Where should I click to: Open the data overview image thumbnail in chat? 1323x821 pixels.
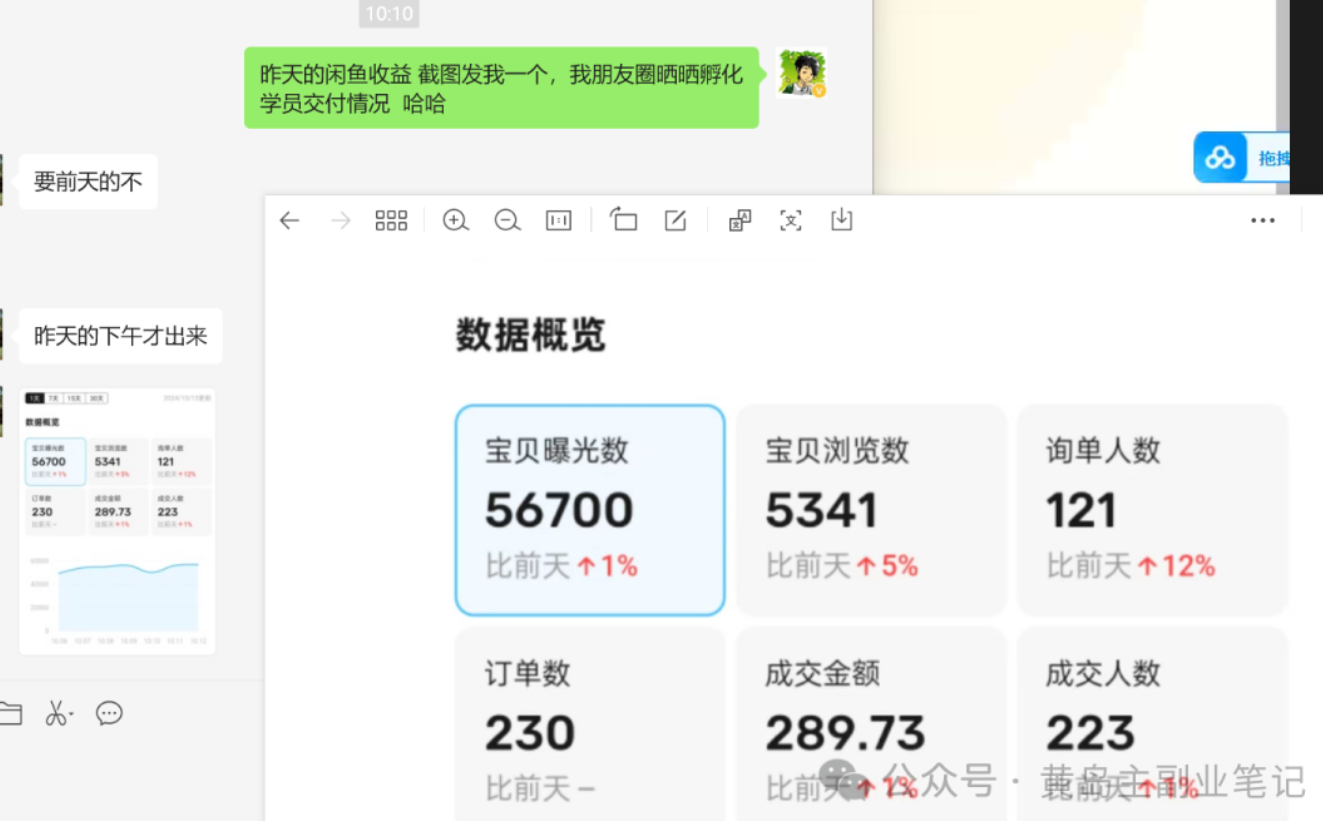coord(117,521)
